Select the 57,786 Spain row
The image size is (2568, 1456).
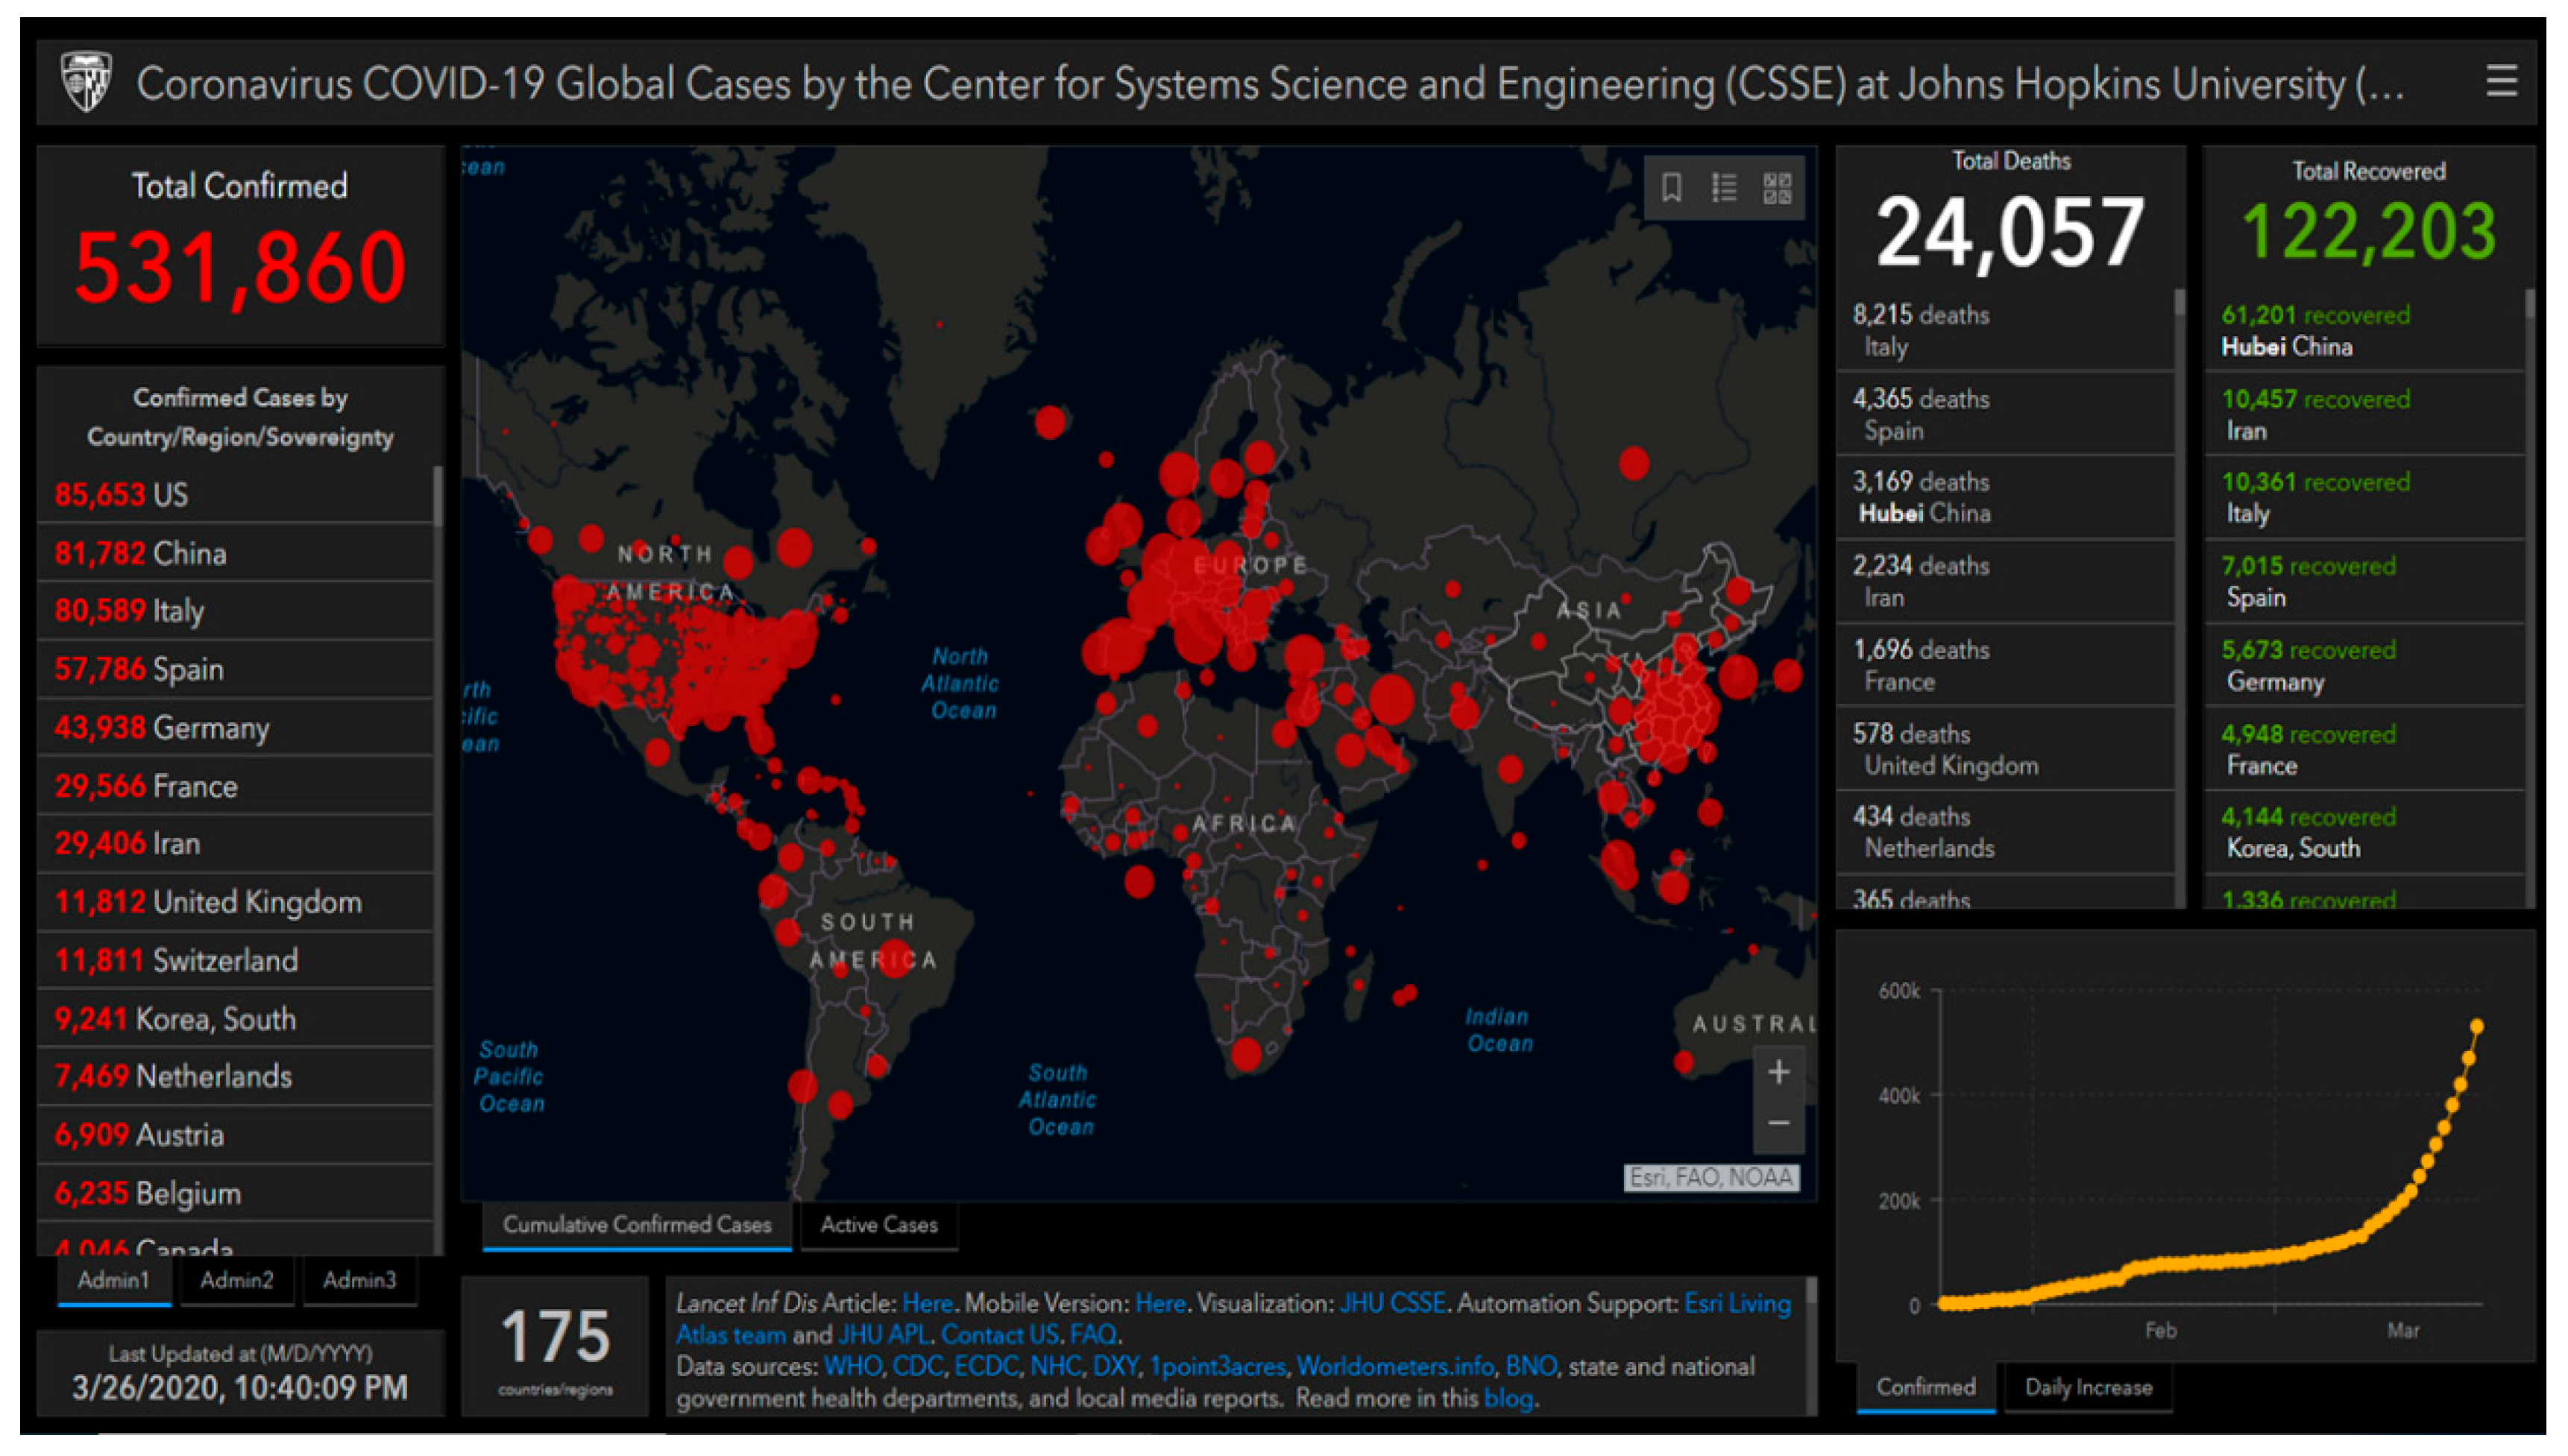tap(235, 669)
